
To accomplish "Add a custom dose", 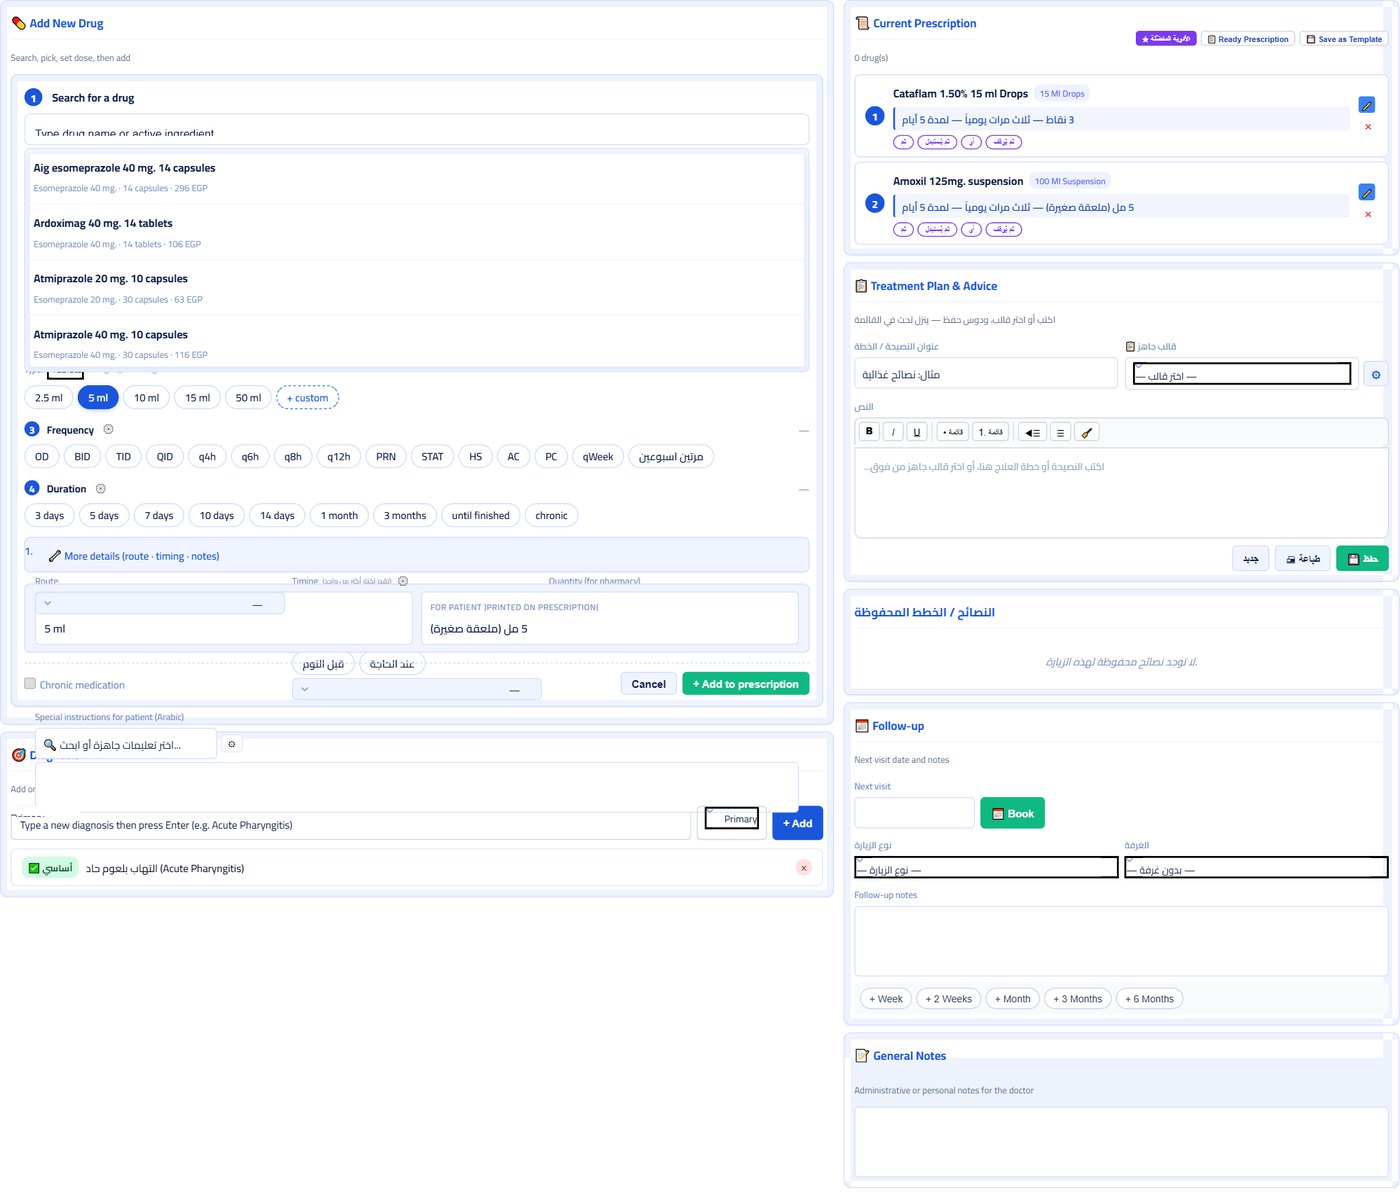I will click(x=308, y=398).
